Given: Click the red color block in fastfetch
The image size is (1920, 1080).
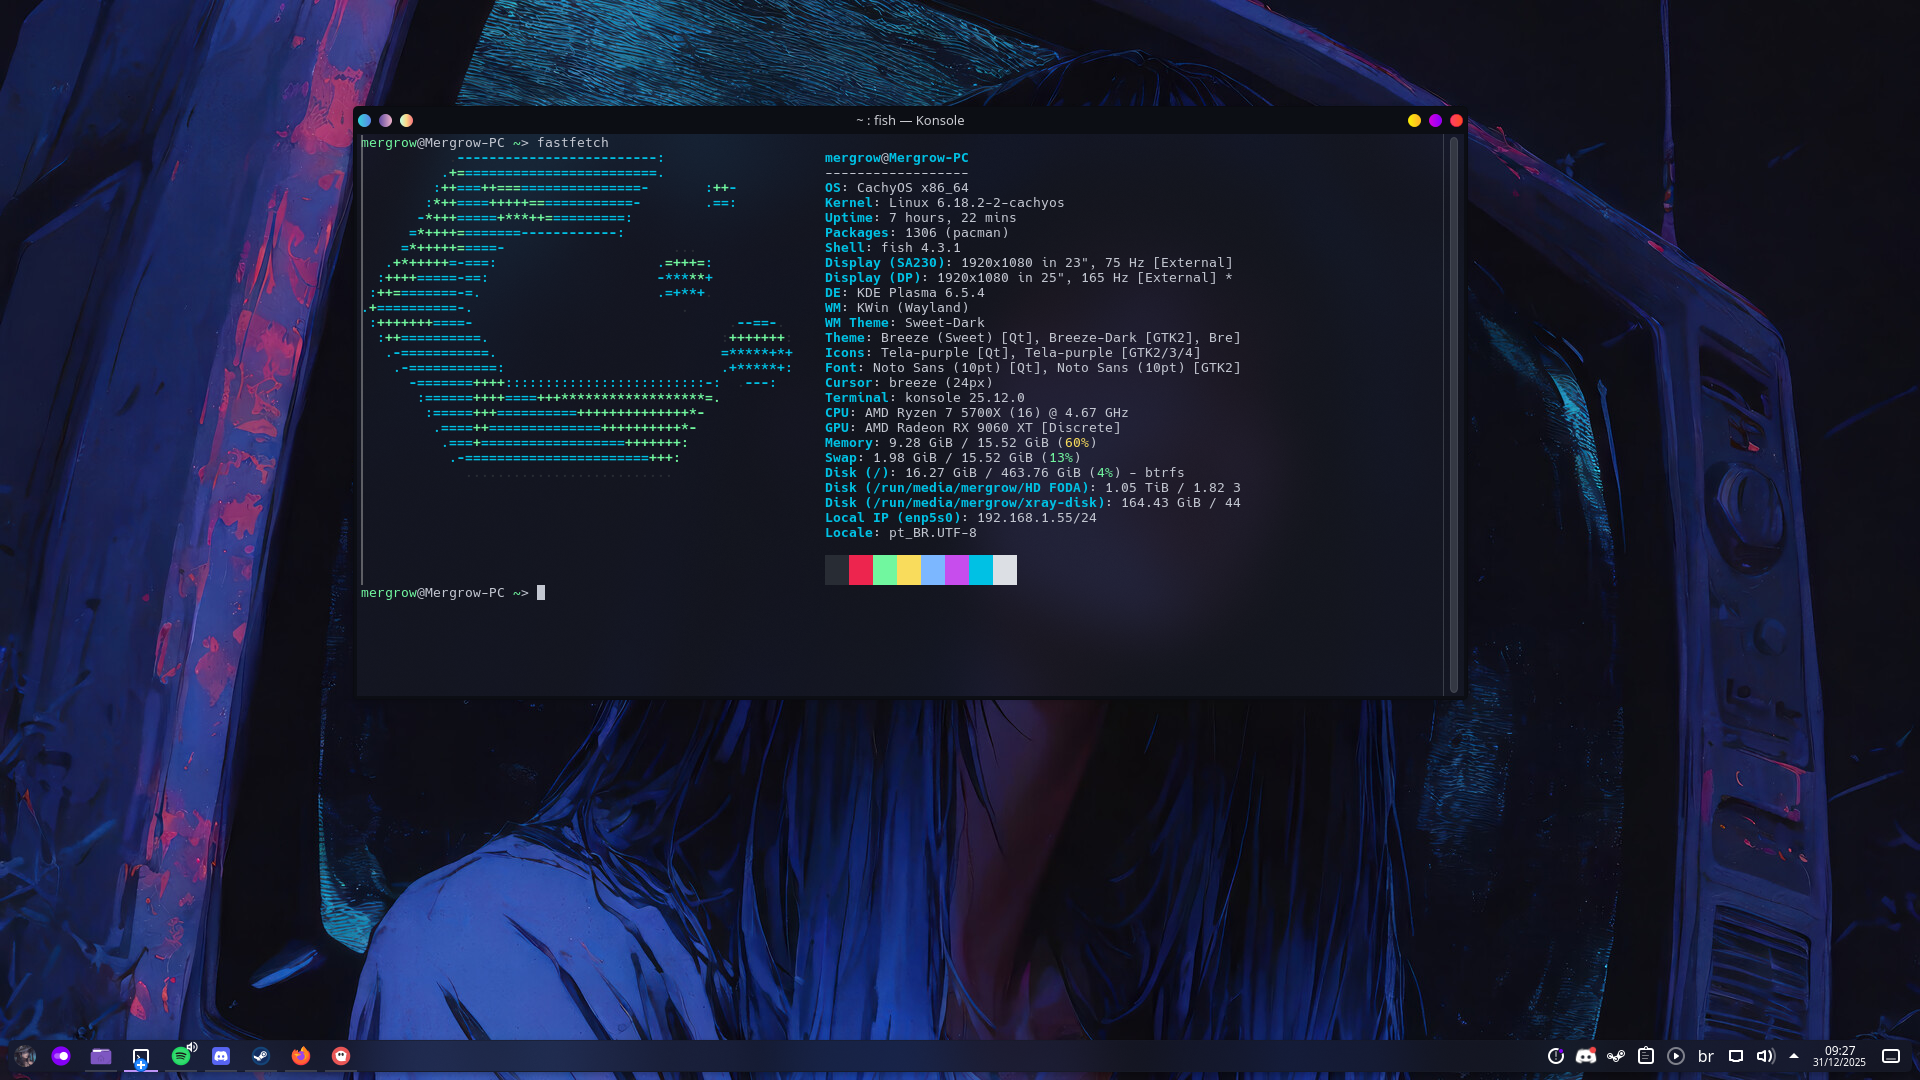Looking at the screenshot, I should click(860, 570).
